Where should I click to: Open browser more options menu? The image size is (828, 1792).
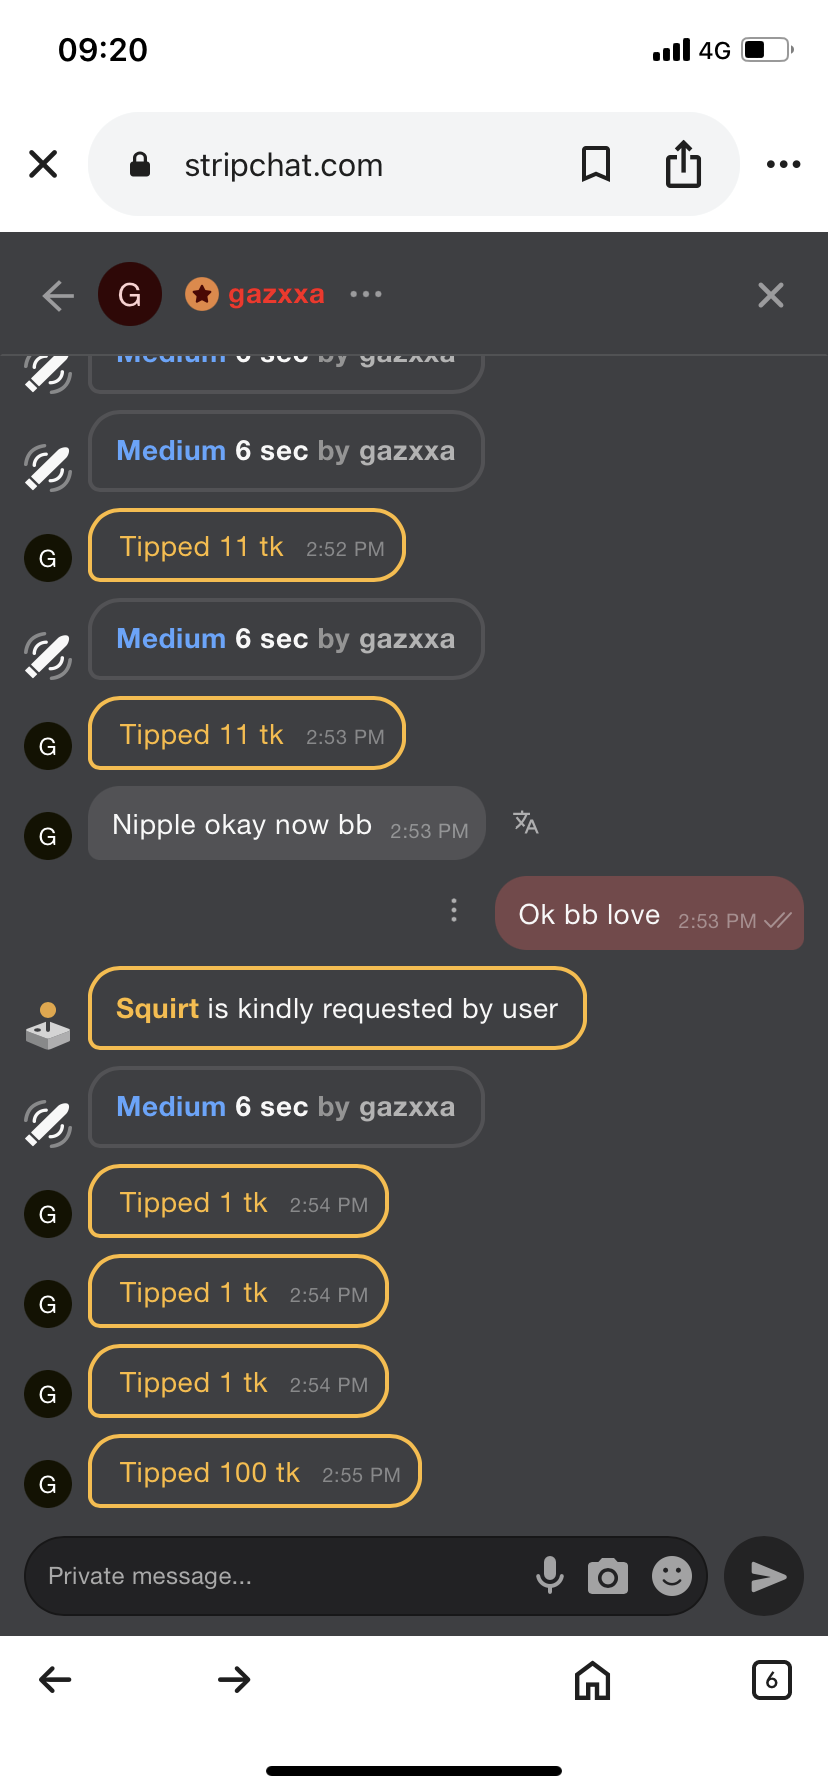click(x=783, y=164)
